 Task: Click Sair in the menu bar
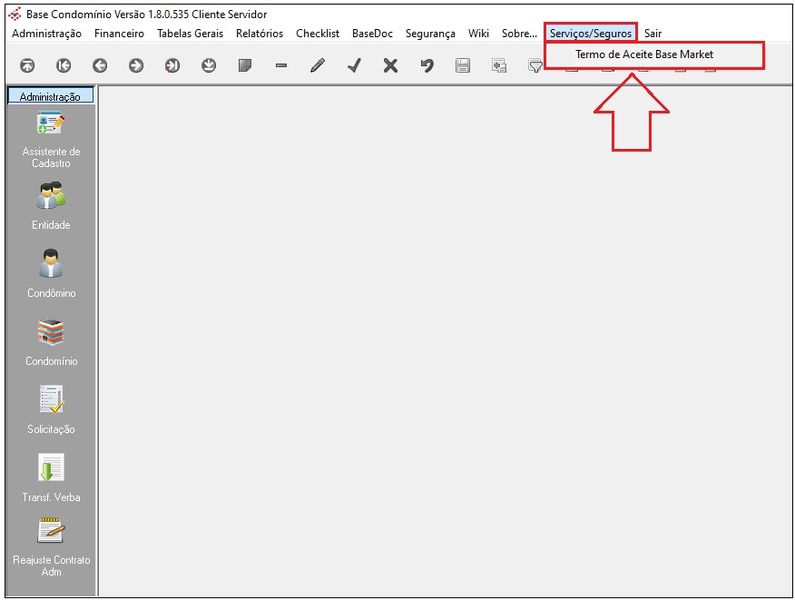click(653, 33)
